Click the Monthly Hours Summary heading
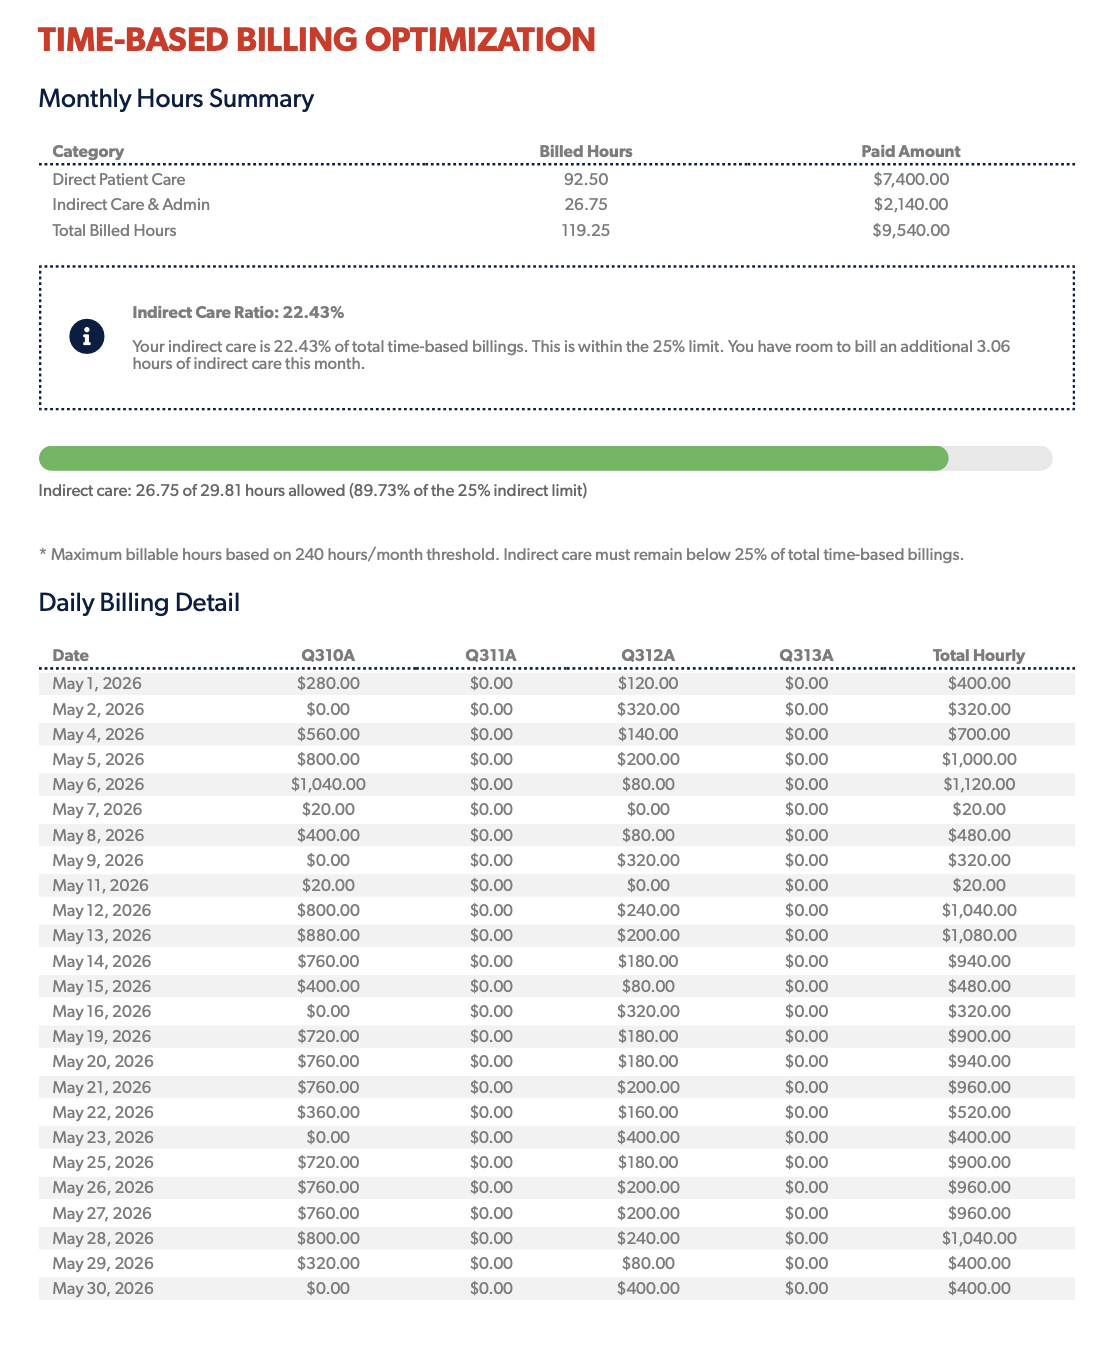 tap(176, 99)
